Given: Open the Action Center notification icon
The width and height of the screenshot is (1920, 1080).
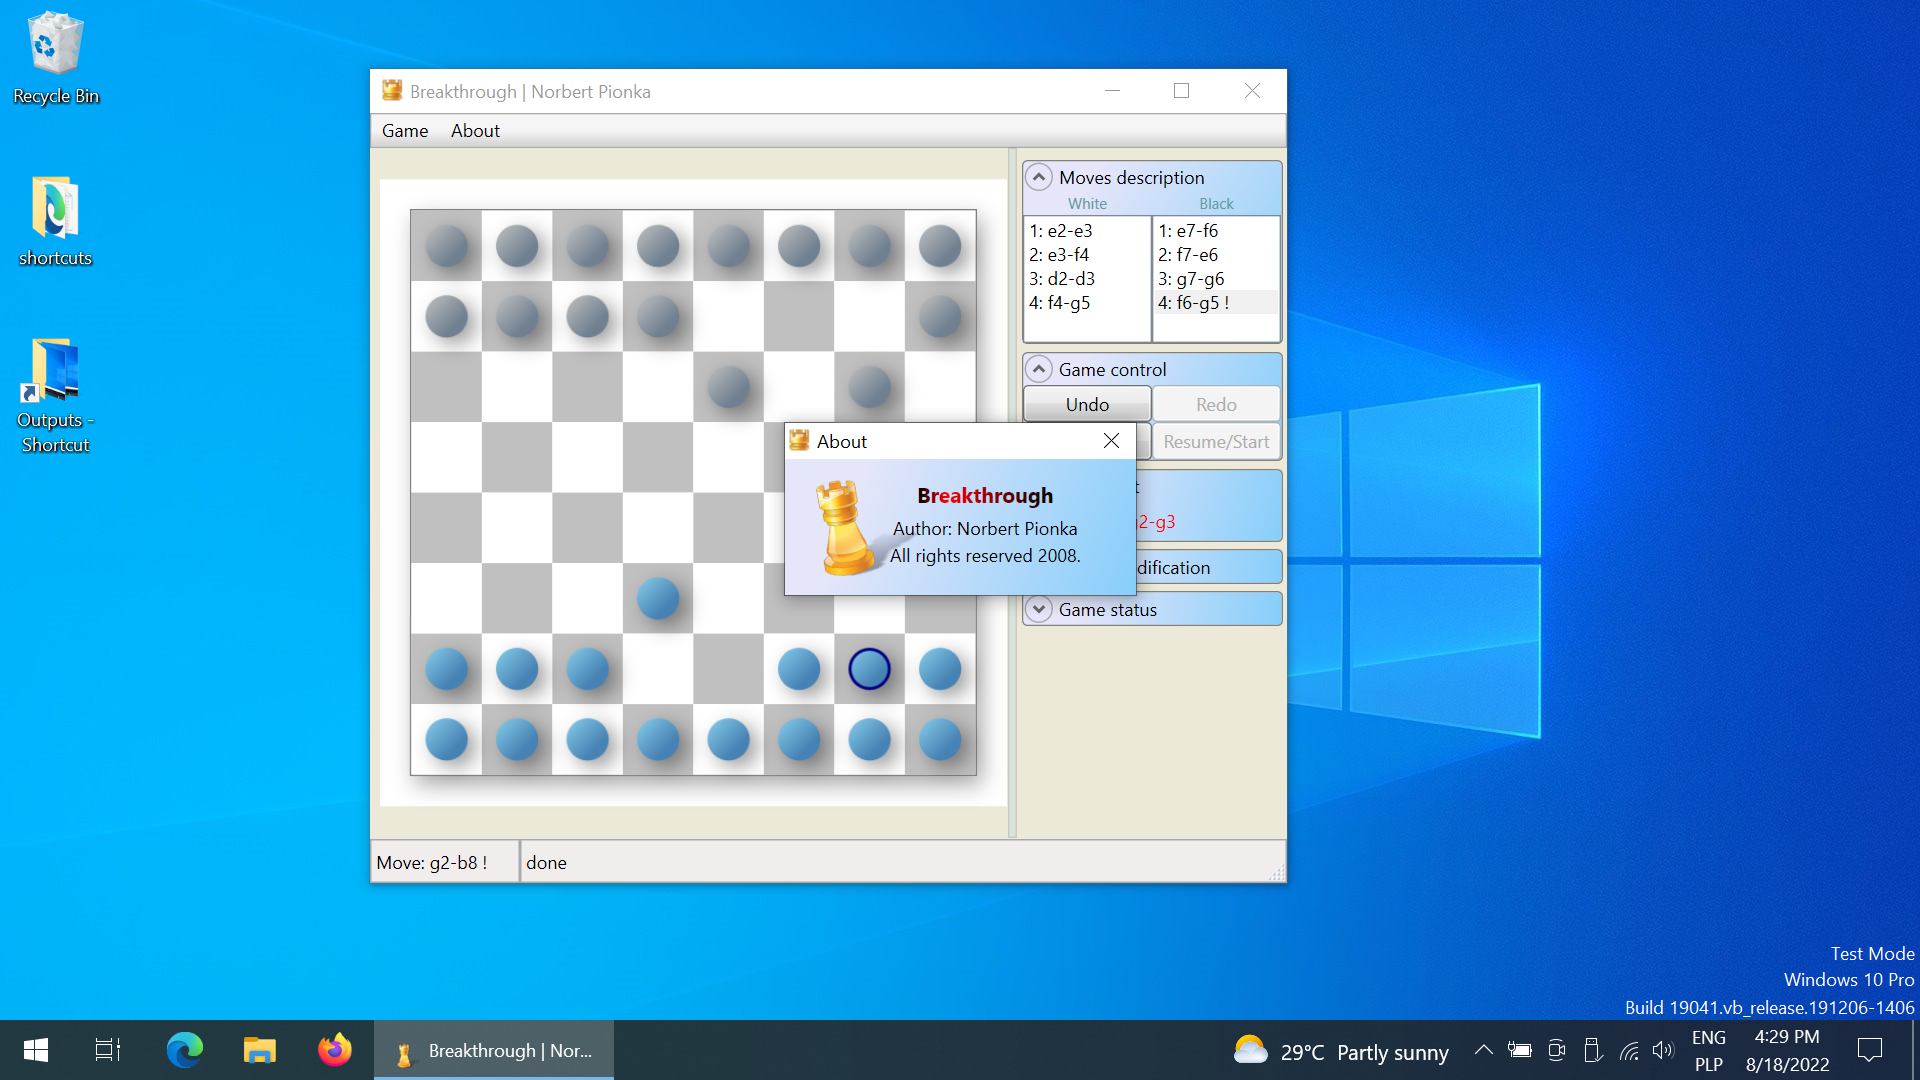Looking at the screenshot, I should click(1870, 1050).
